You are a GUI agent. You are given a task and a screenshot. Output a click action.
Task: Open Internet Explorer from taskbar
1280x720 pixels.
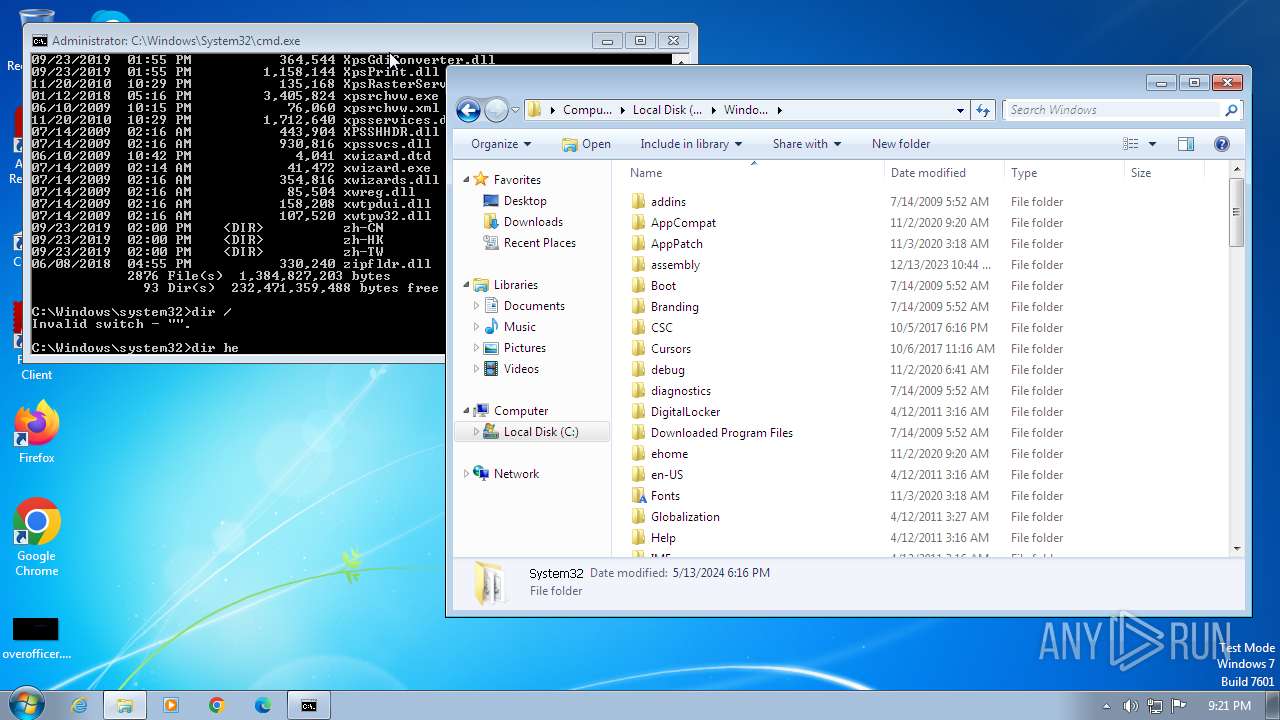click(x=79, y=705)
